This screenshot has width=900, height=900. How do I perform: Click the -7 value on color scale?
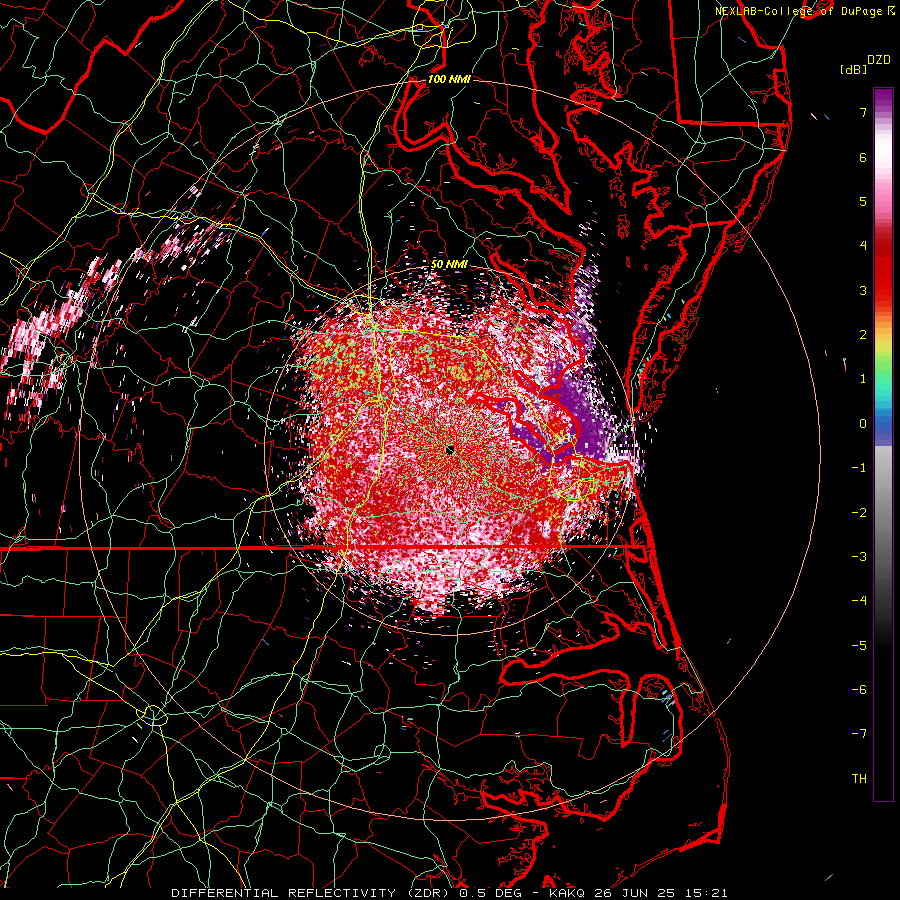point(859,734)
